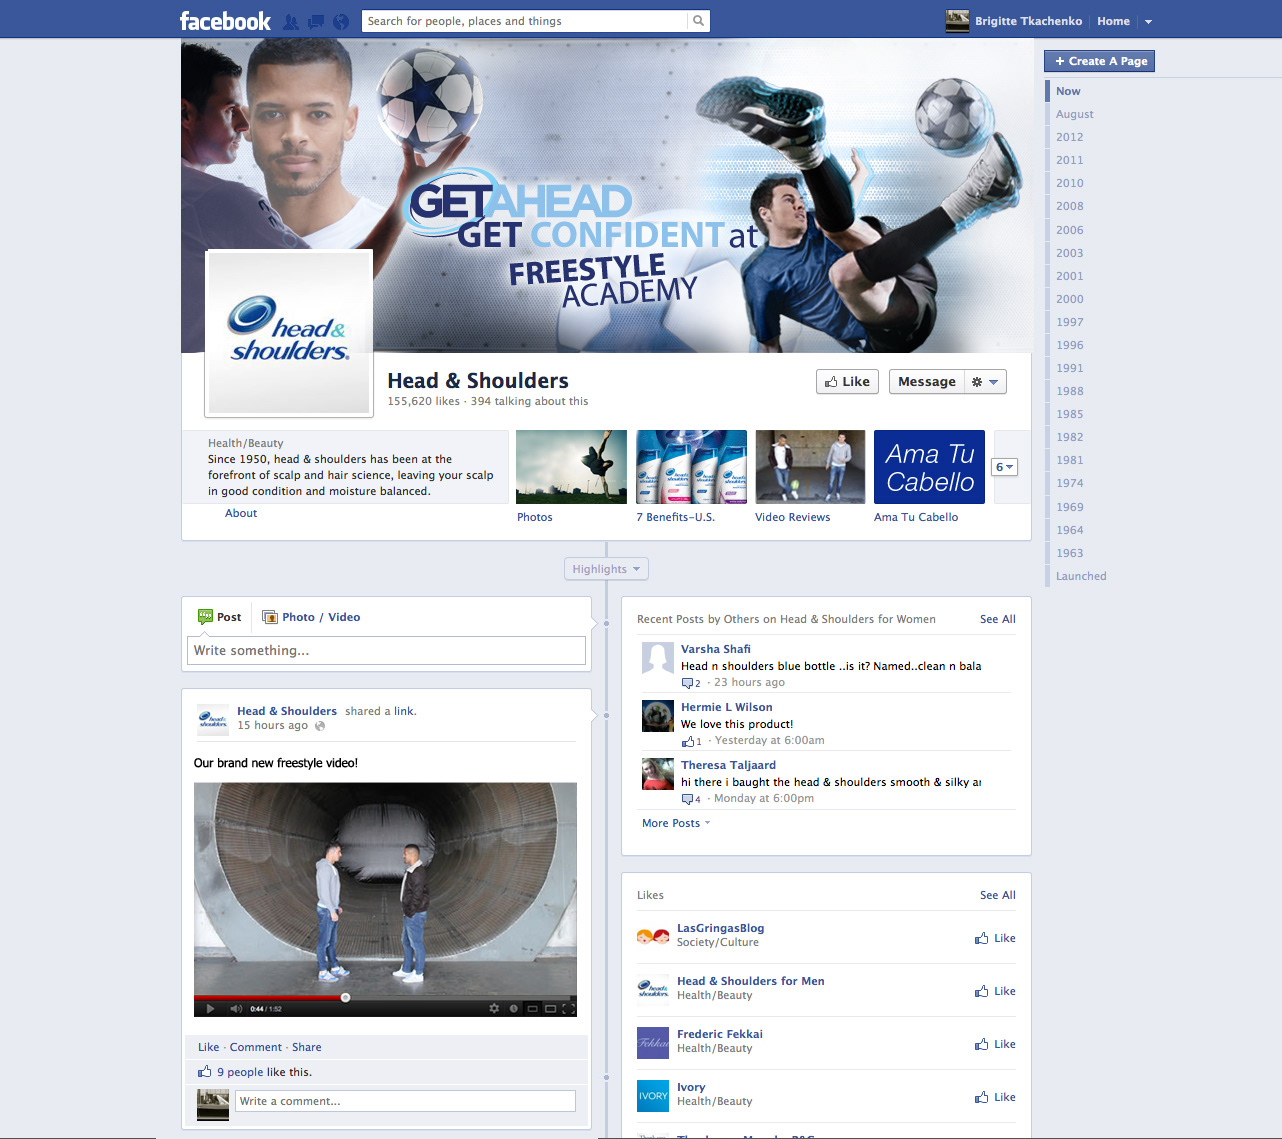Click the Facebook logo in header
The image size is (1282, 1139).
click(x=225, y=21)
